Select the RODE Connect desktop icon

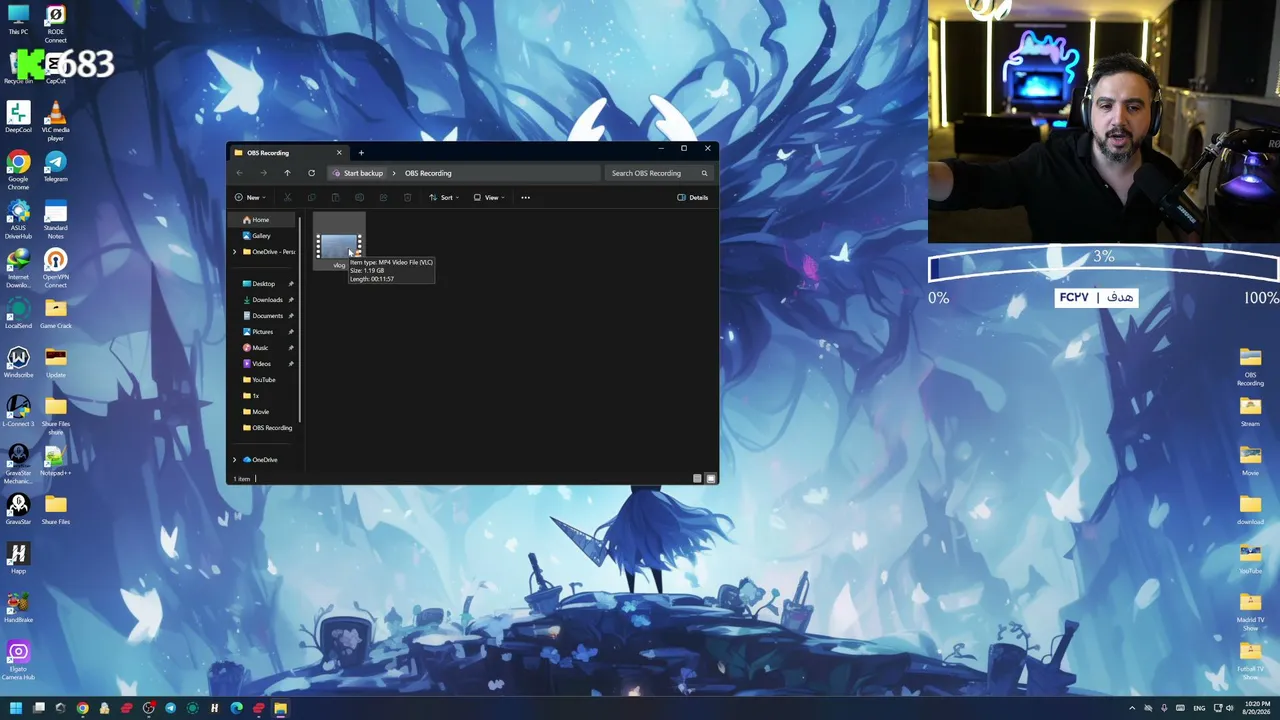coord(55,25)
